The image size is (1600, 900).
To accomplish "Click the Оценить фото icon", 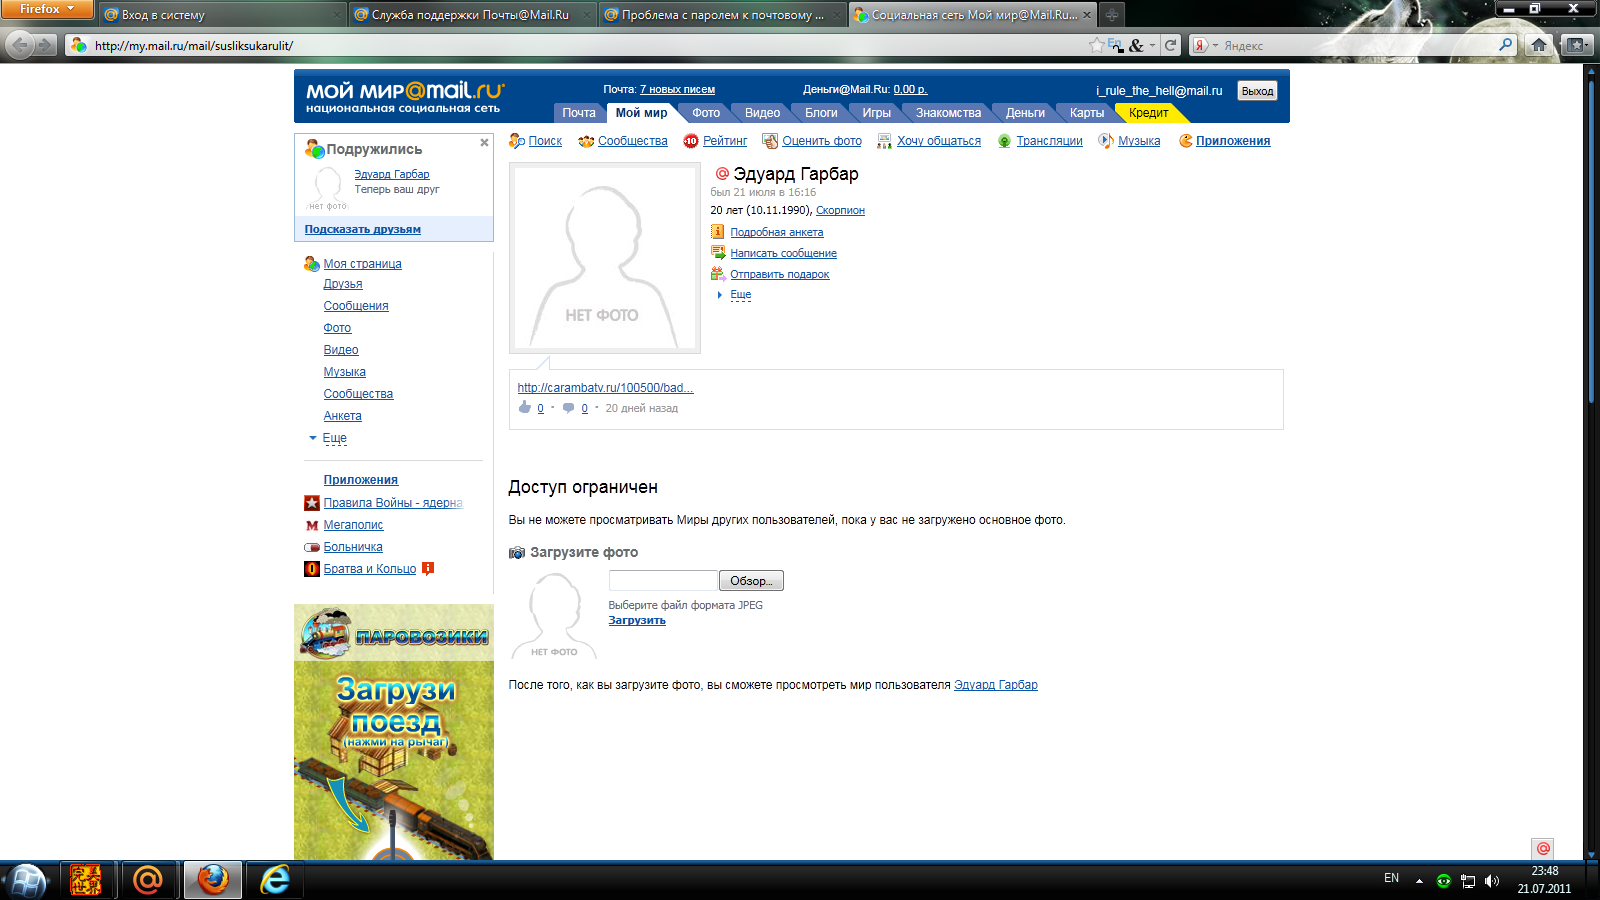I will pyautogui.click(x=770, y=141).
